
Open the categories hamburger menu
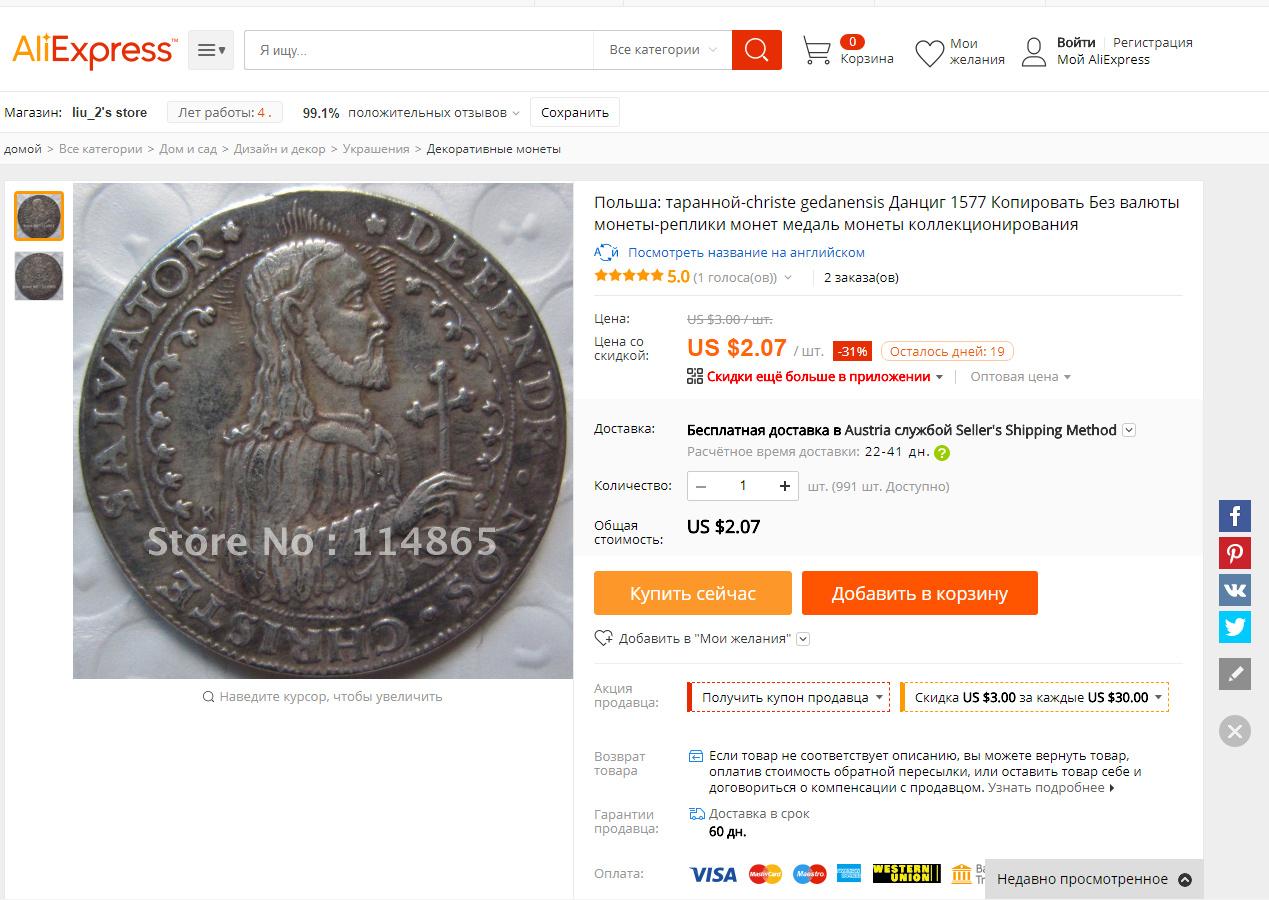211,50
